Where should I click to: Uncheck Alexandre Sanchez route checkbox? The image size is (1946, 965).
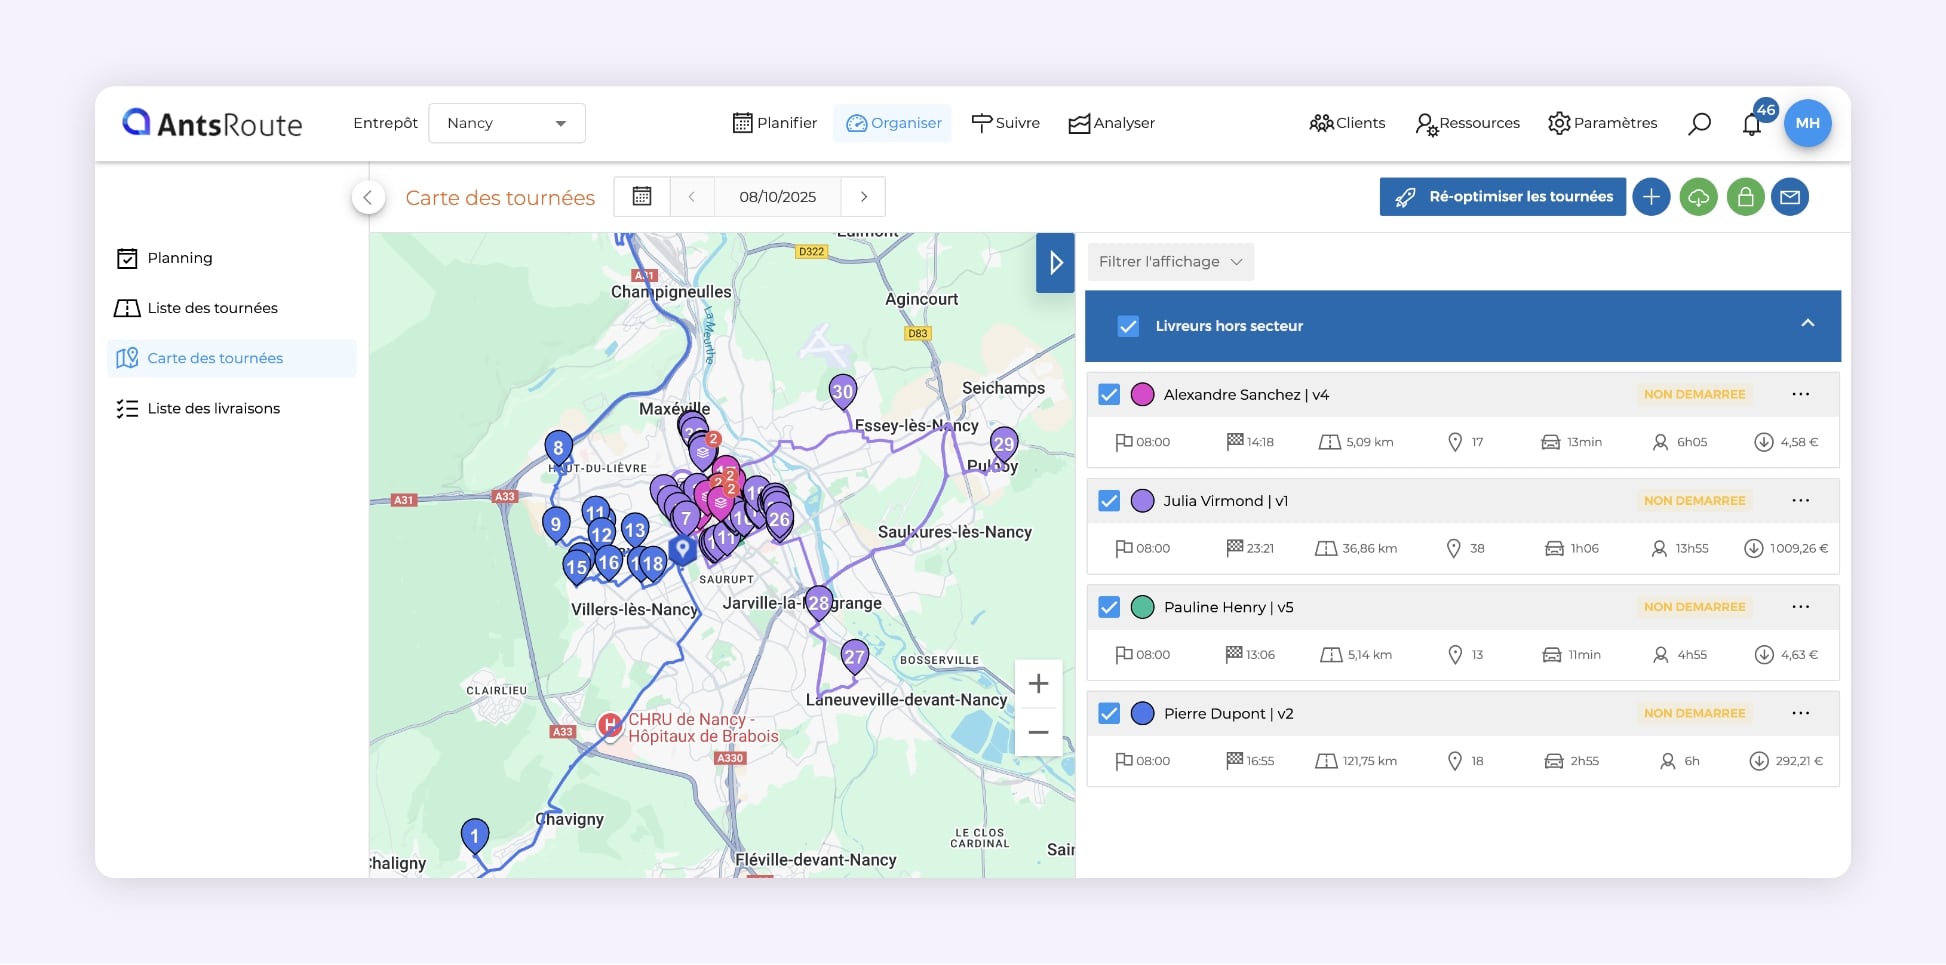click(1109, 395)
